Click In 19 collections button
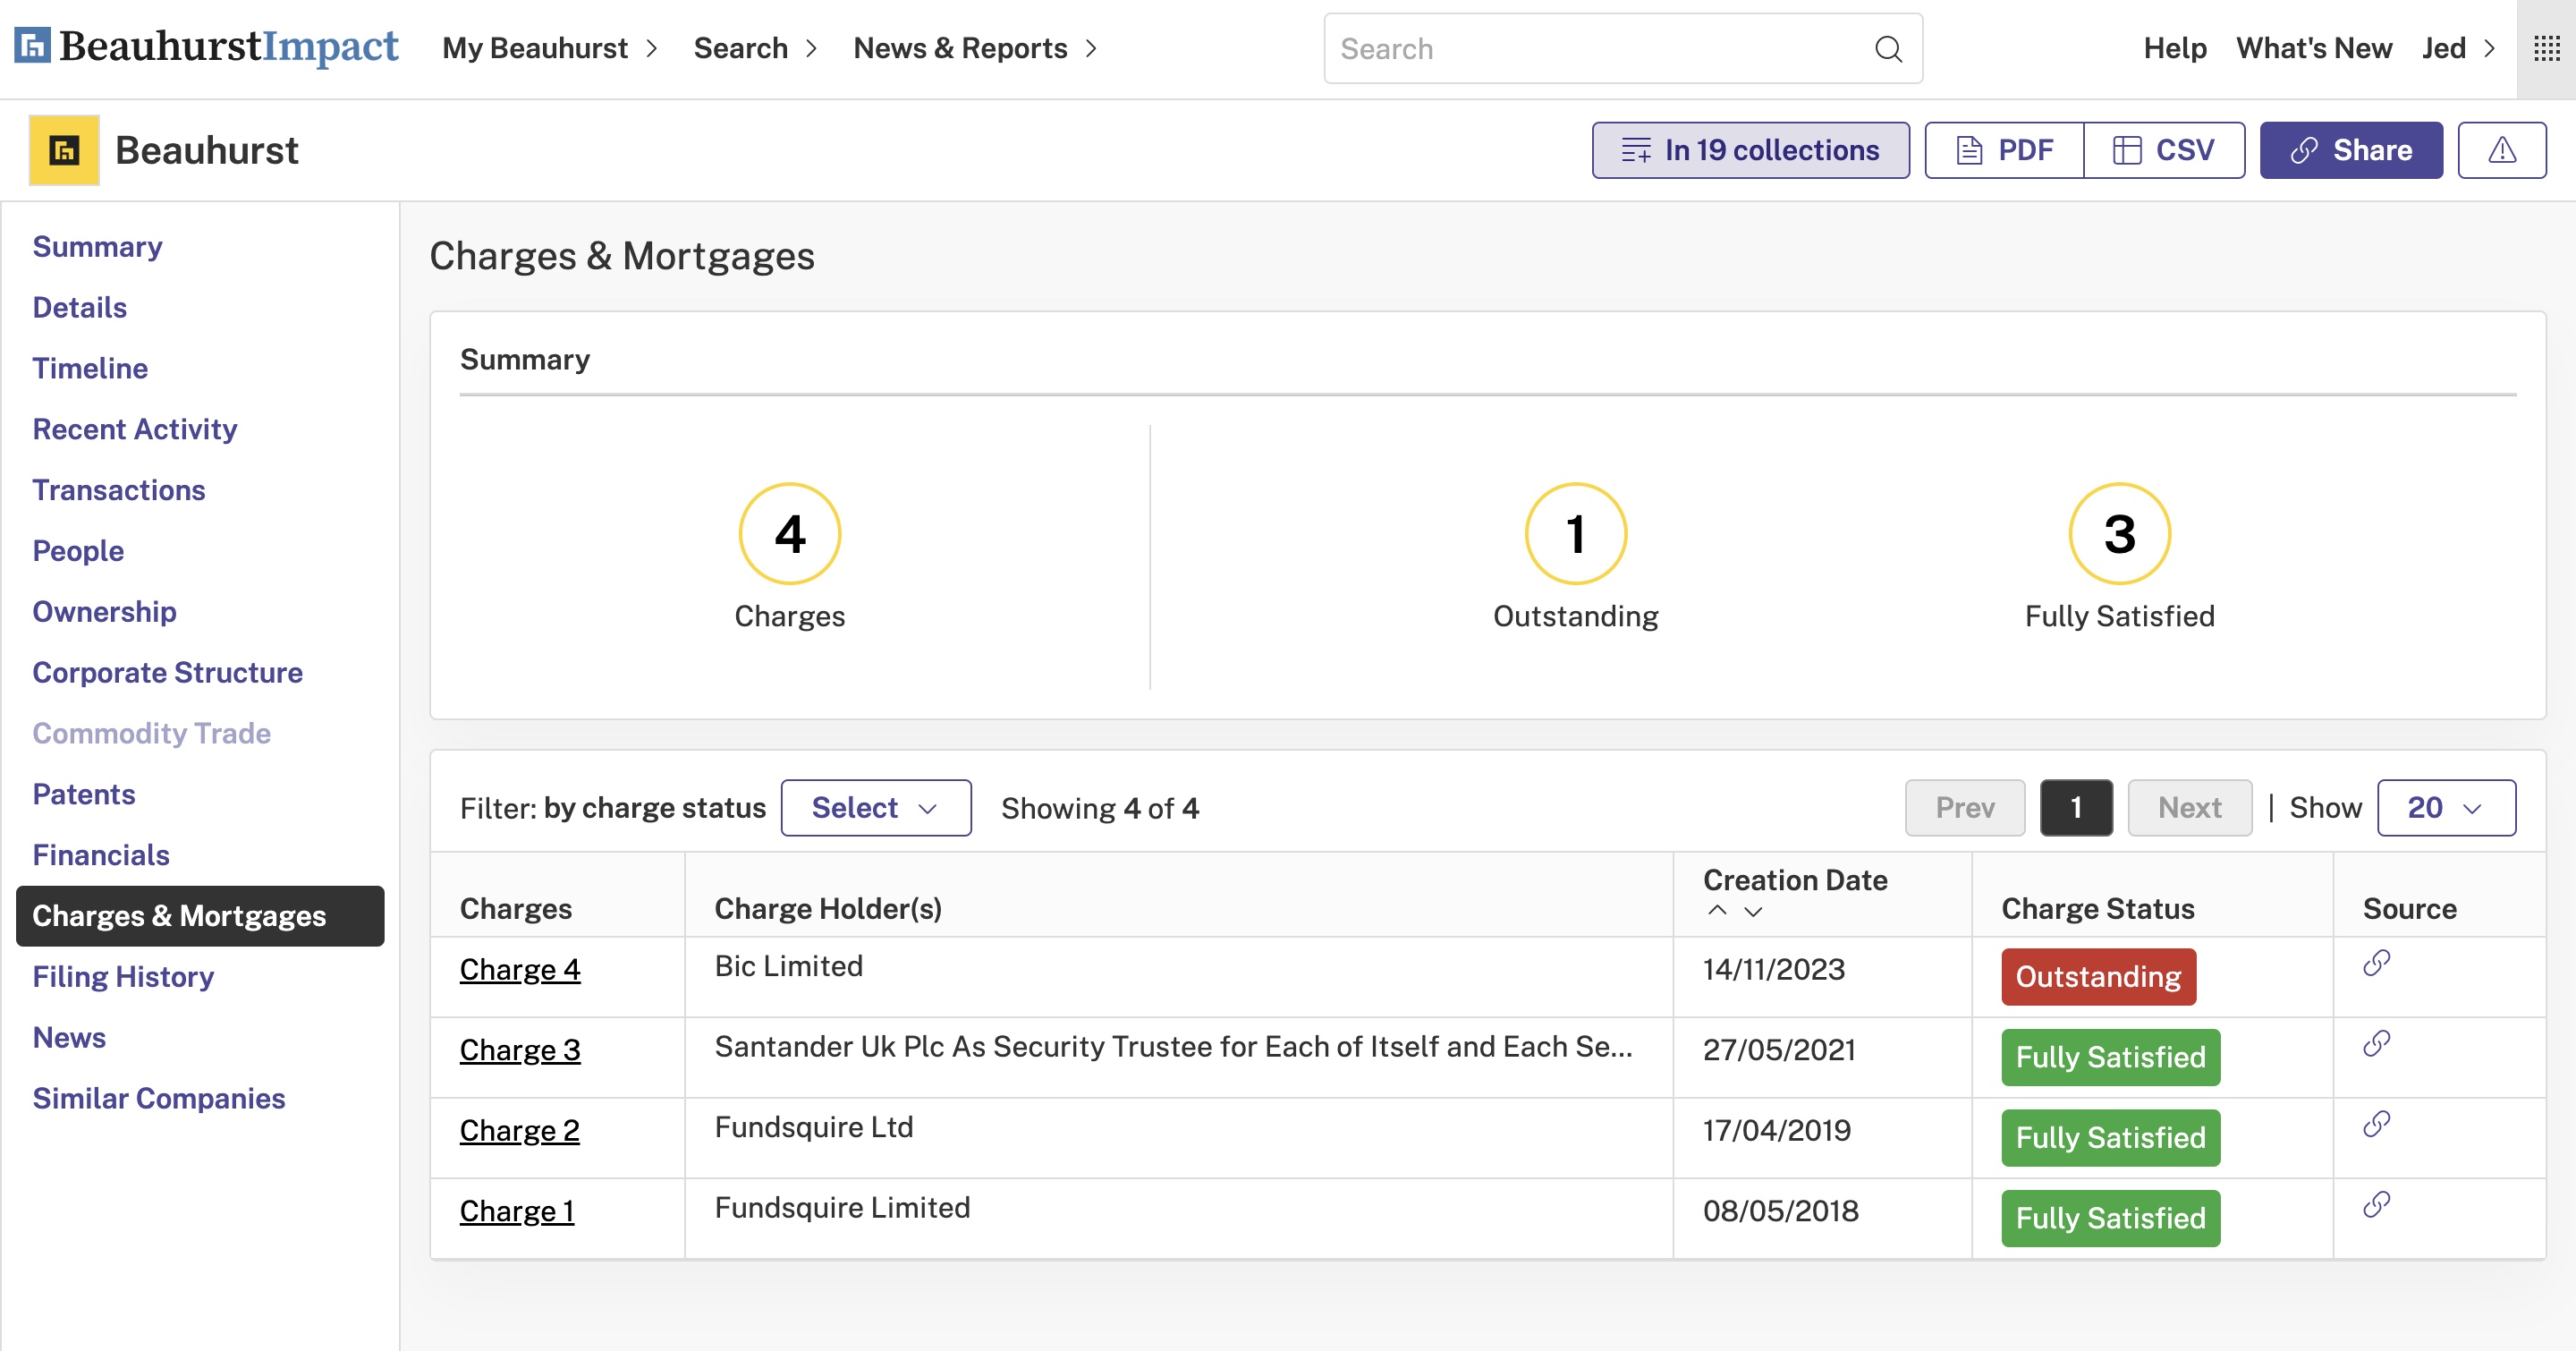 coord(1750,150)
